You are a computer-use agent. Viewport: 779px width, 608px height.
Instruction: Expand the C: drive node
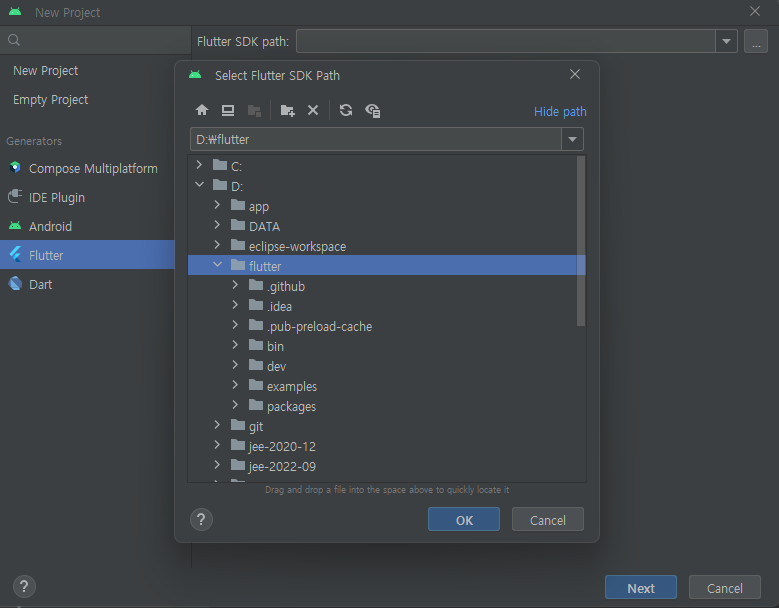coord(199,164)
